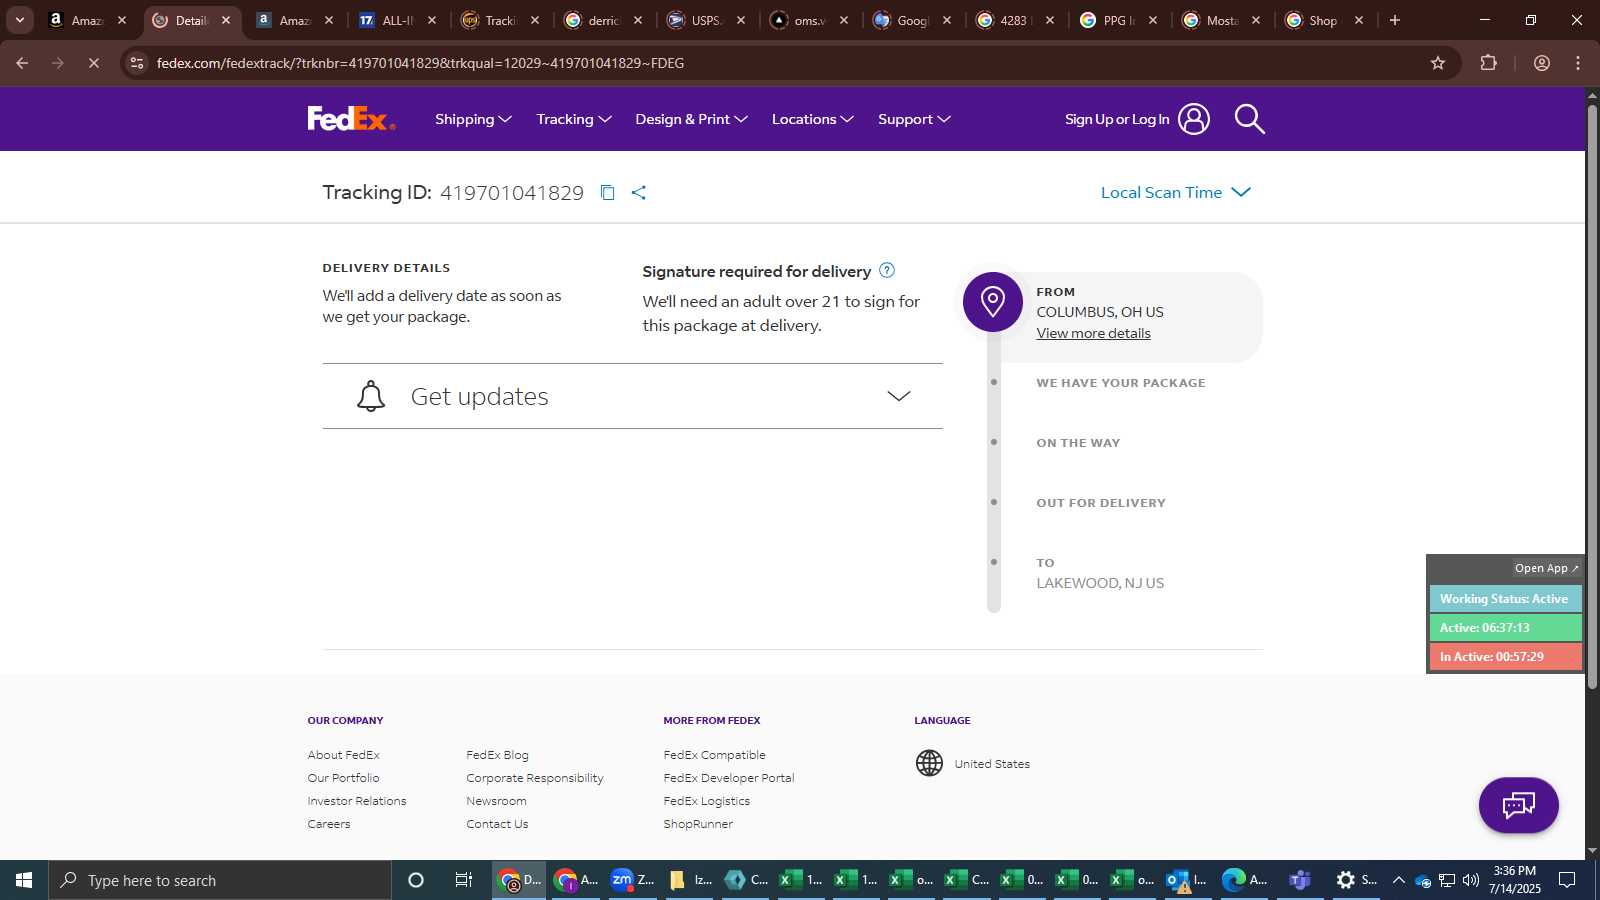1600x900 pixels.
Task: Click the location pin icon next to FROM
Action: coord(993,302)
